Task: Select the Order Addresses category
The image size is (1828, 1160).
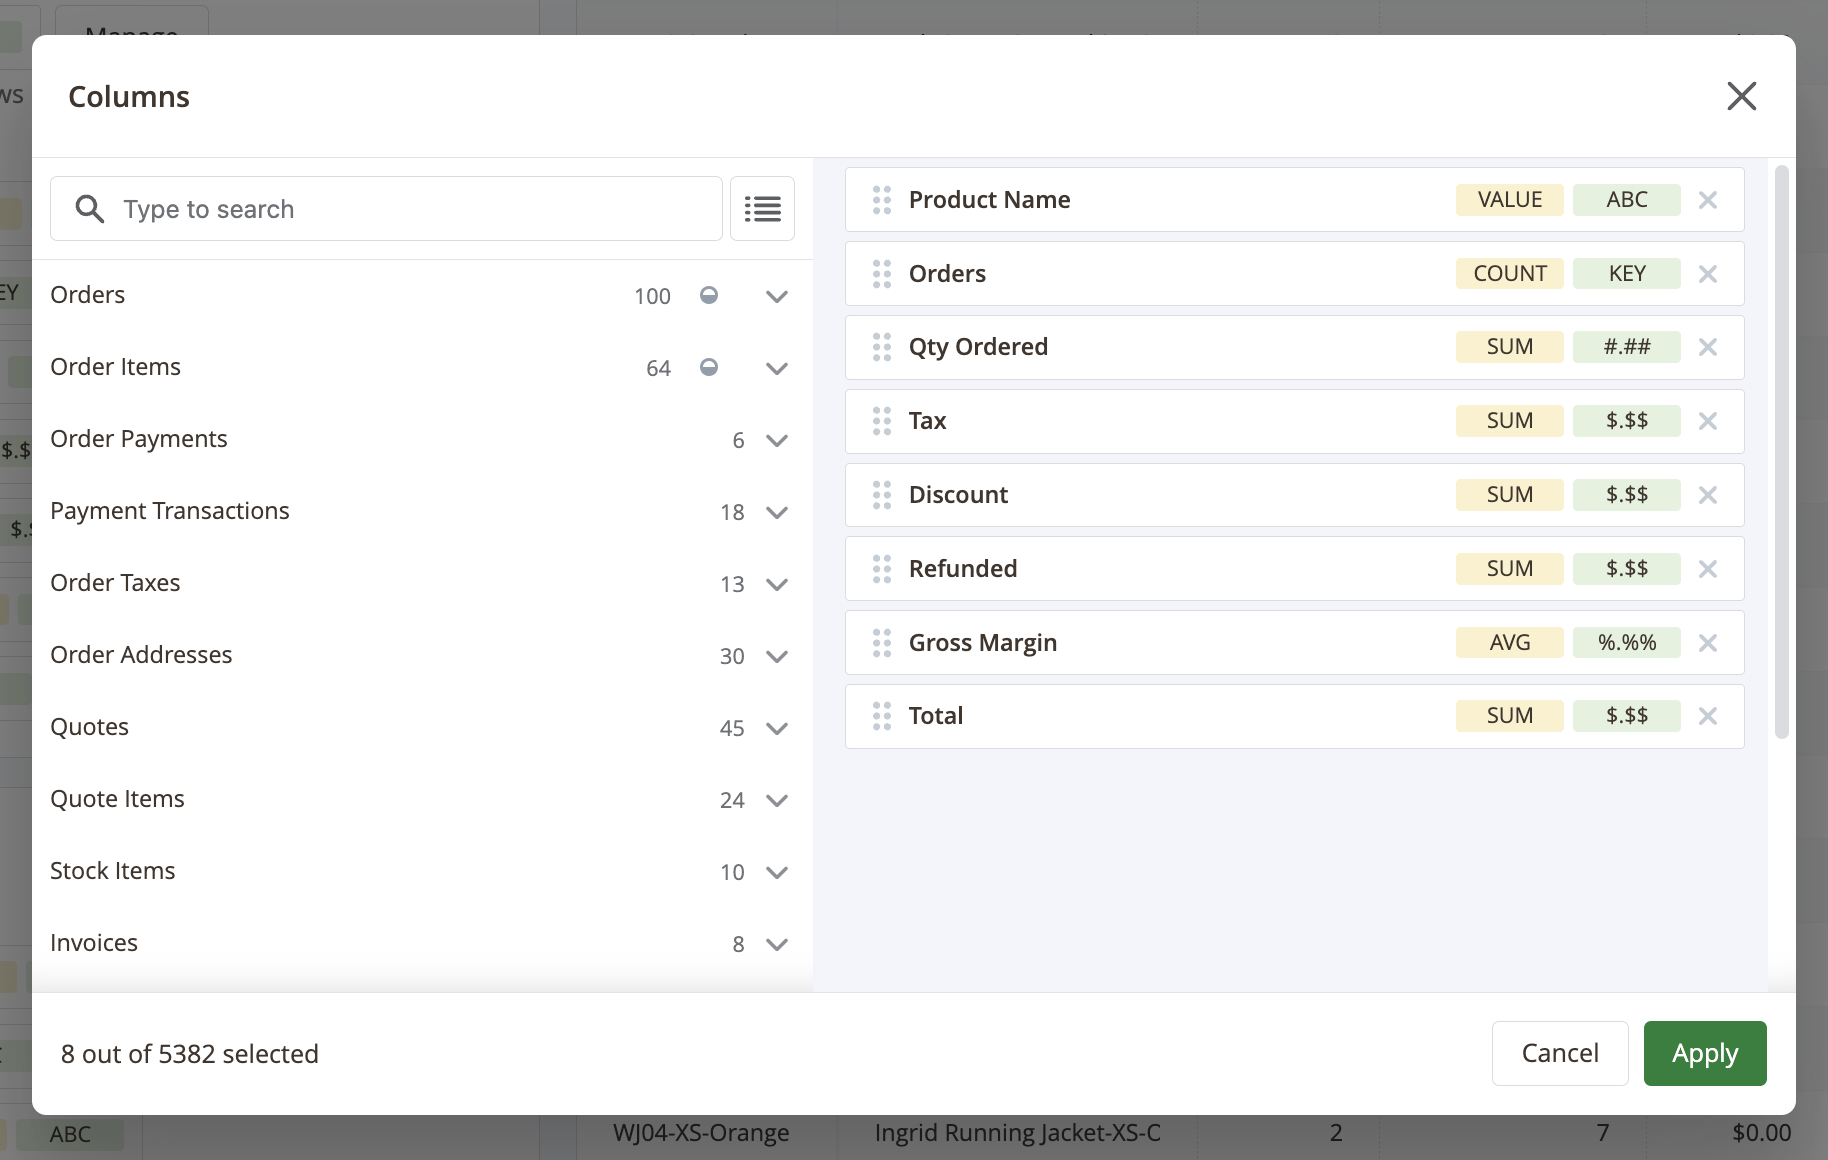Action: (x=141, y=655)
